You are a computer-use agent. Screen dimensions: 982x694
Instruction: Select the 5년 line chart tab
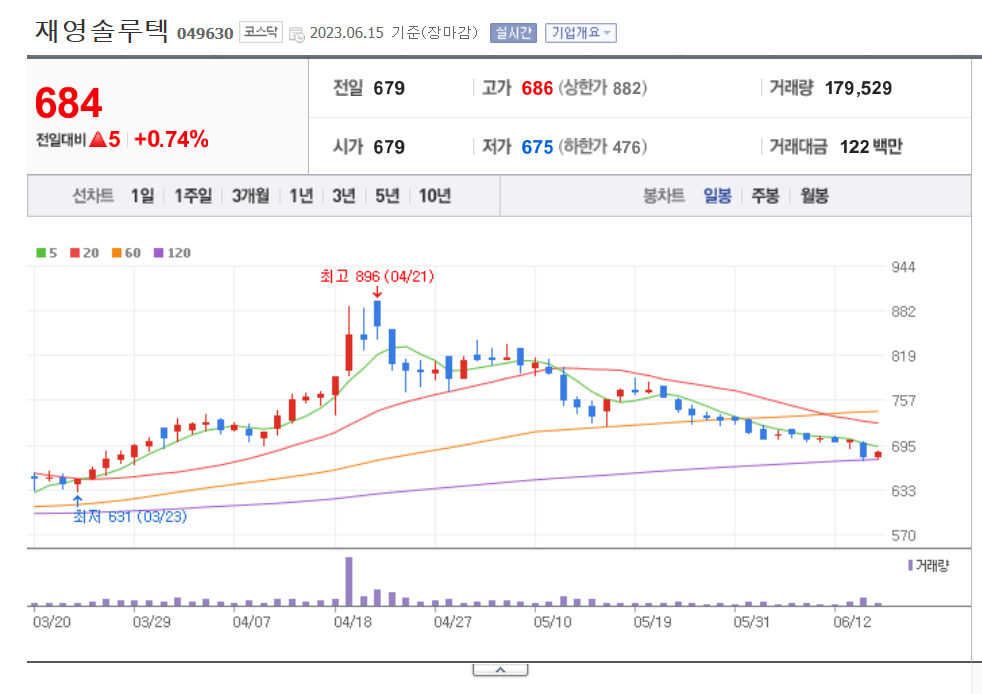coord(387,196)
